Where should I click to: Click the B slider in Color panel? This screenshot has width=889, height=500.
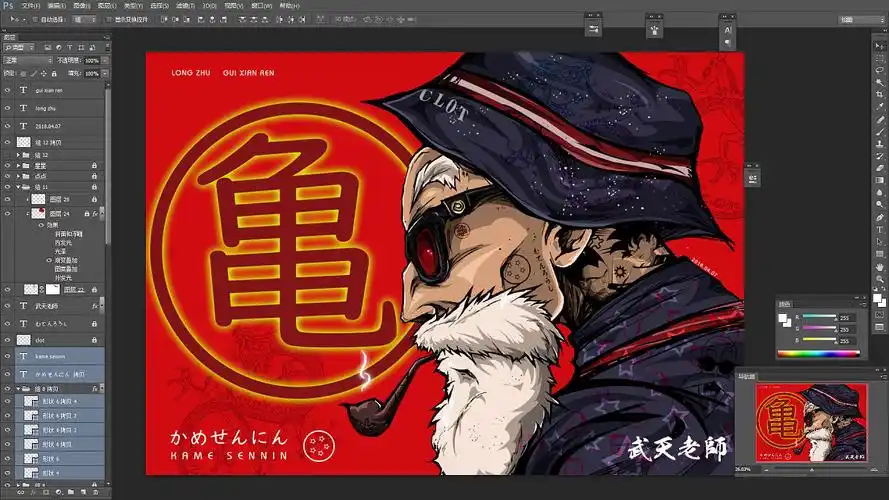pos(819,340)
